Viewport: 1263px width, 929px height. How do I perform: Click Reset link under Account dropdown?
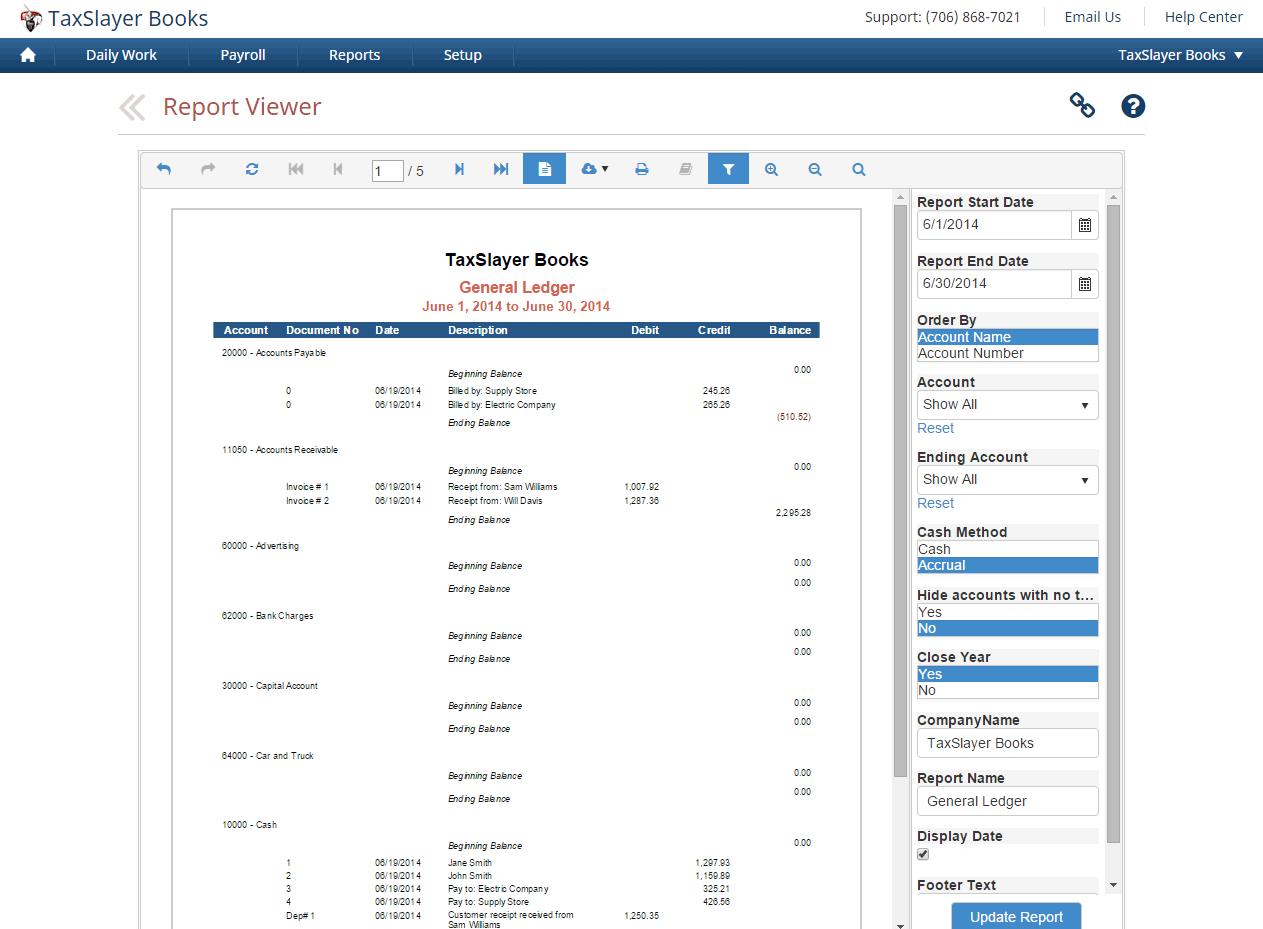click(x=936, y=428)
